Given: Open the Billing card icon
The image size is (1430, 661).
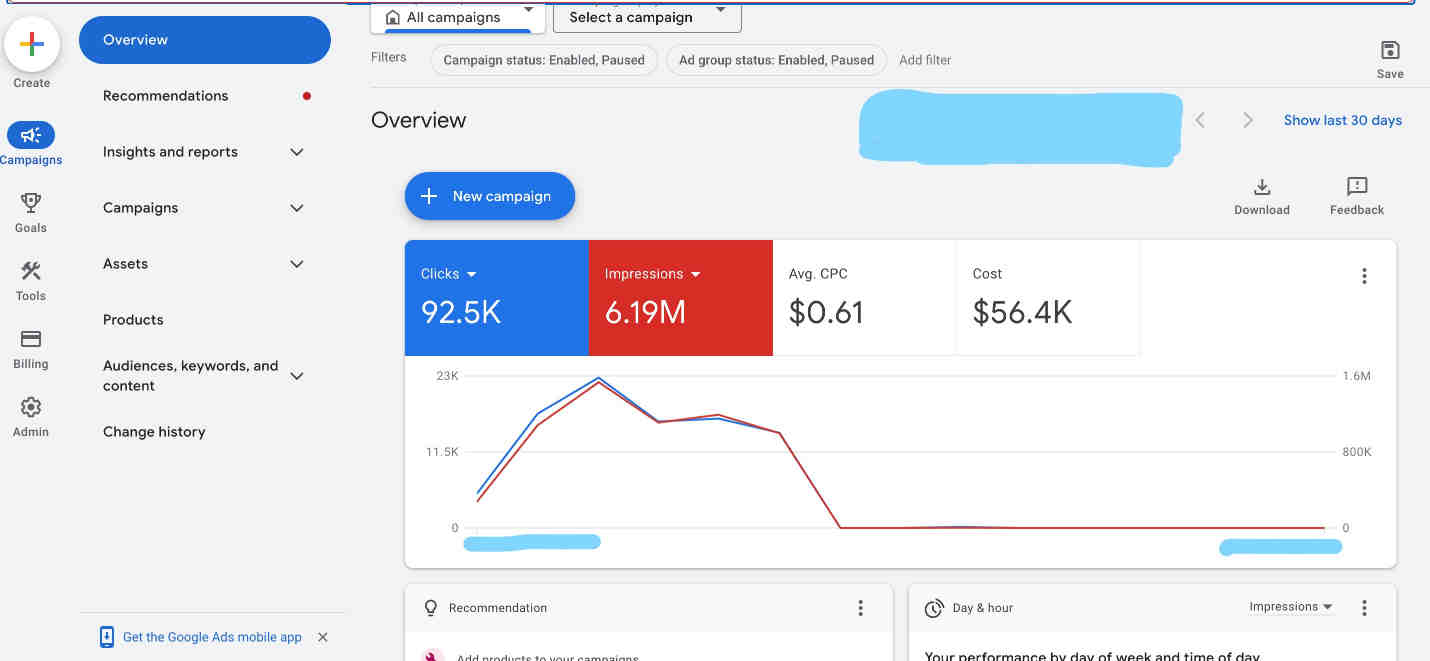Looking at the screenshot, I should (x=31, y=339).
